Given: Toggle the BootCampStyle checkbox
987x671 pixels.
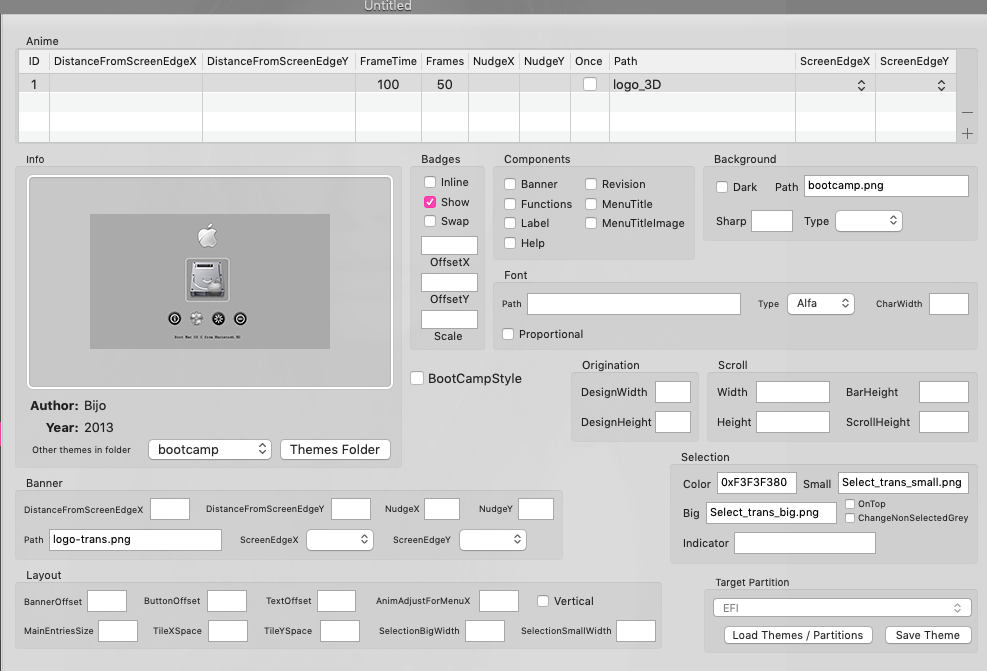Looking at the screenshot, I should point(417,378).
